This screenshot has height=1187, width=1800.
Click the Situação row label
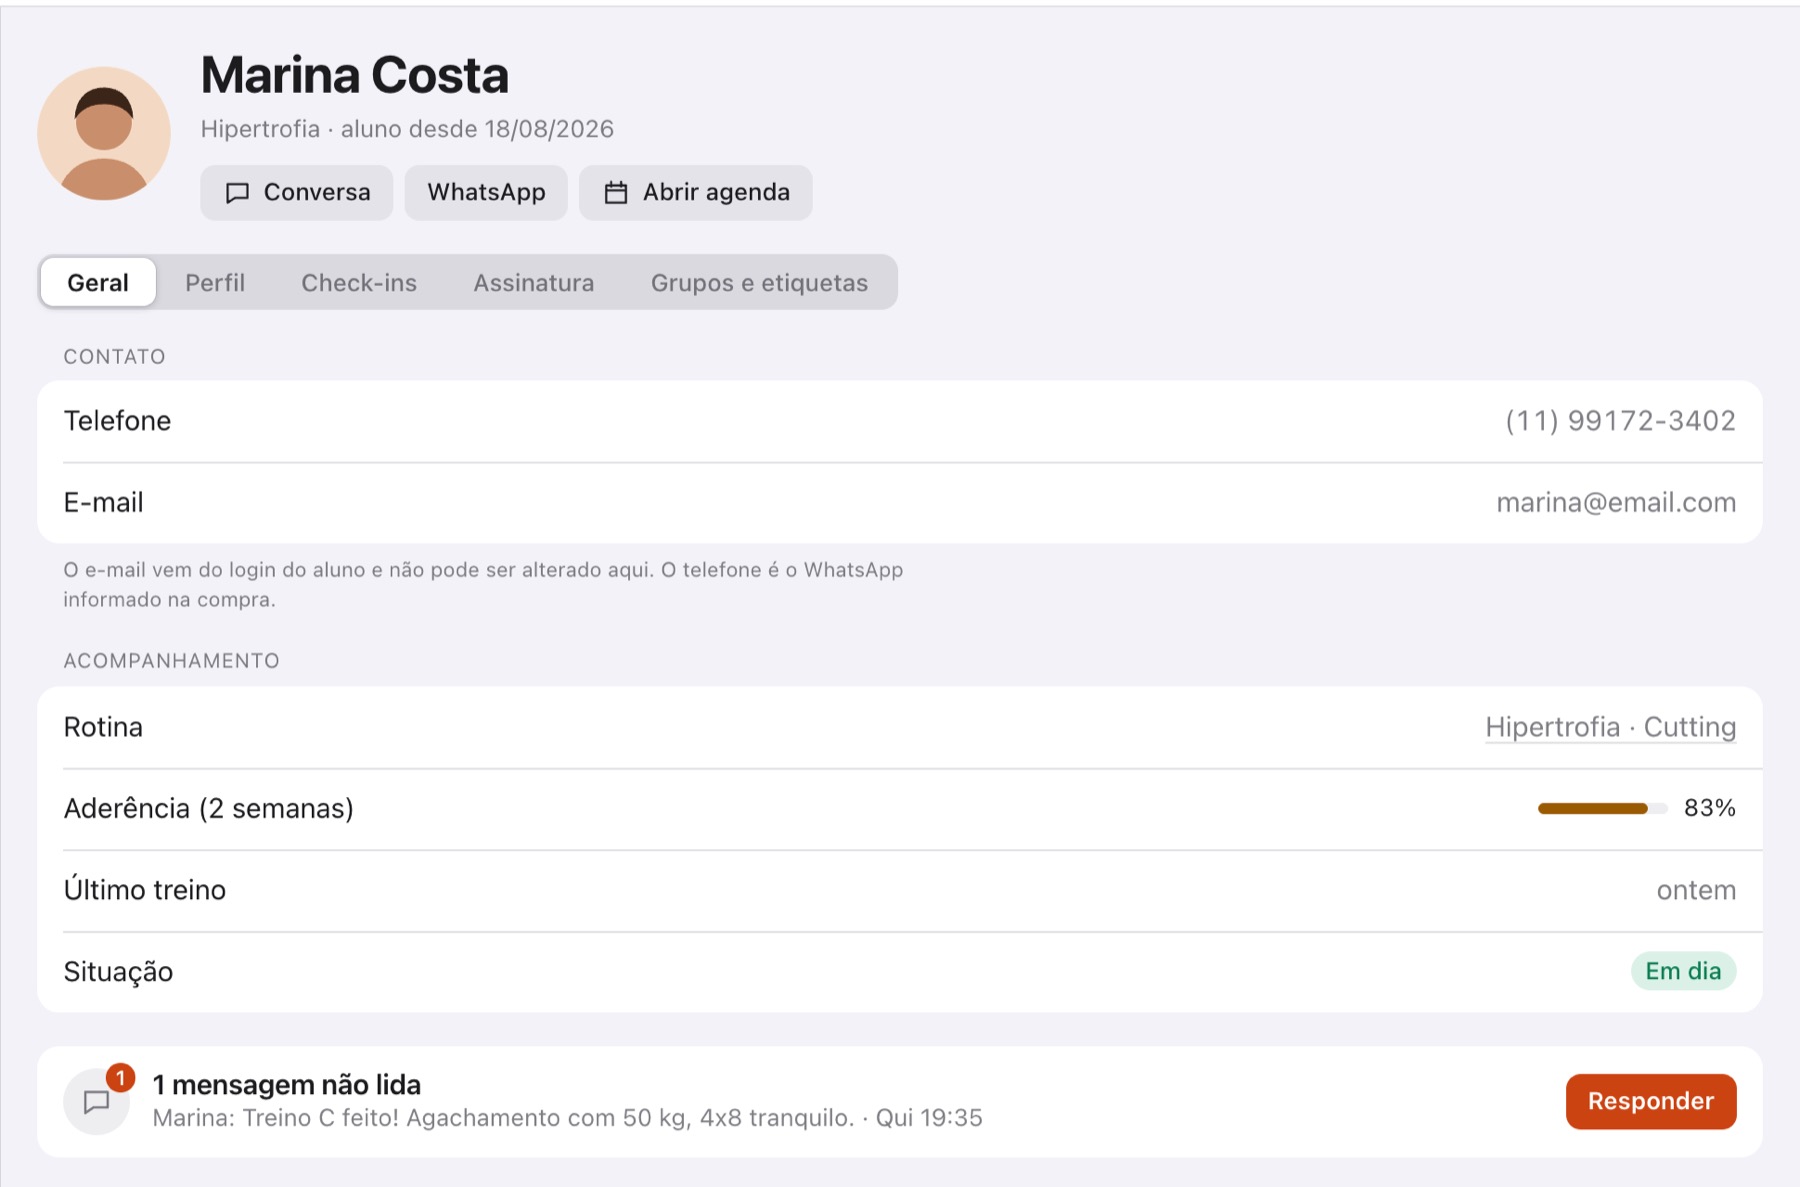118,972
